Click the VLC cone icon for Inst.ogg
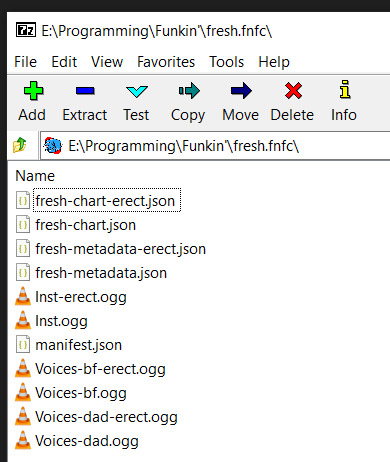390x462 pixels. [x=23, y=320]
